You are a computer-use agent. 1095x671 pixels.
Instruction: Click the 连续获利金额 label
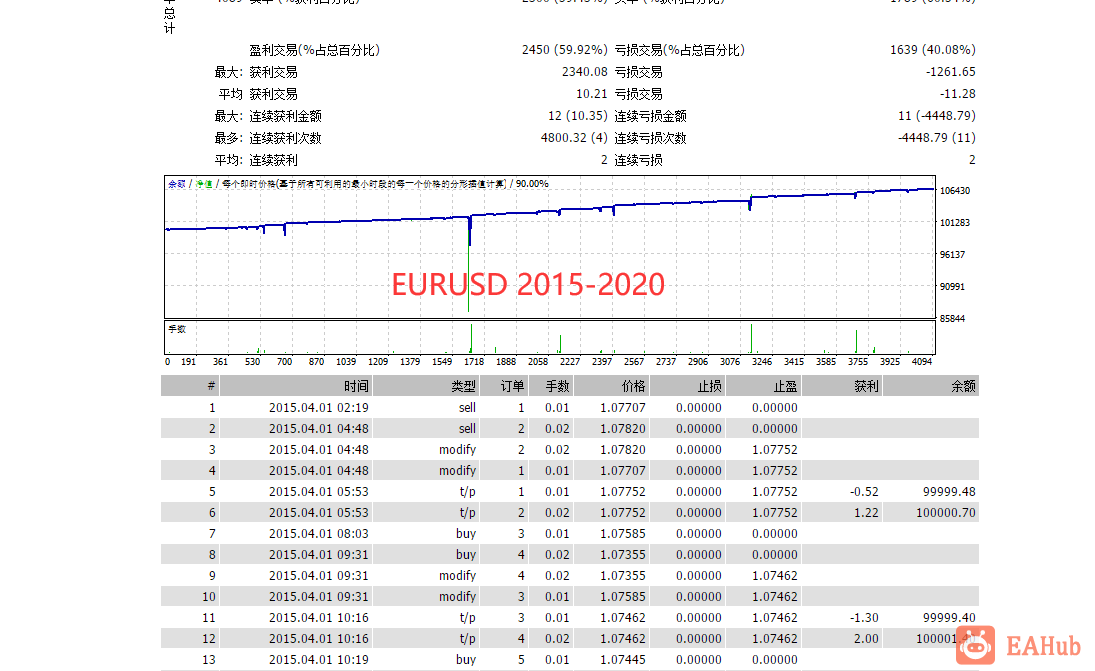click(x=286, y=116)
